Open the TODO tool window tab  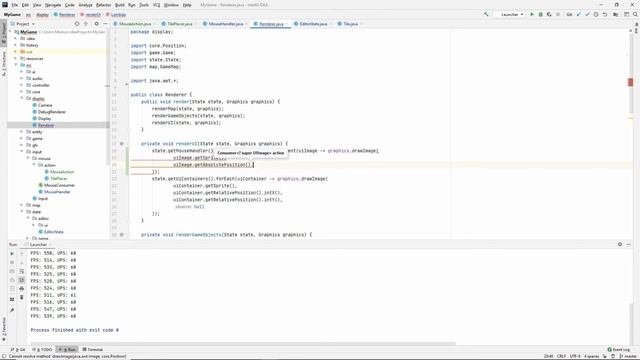(42, 349)
